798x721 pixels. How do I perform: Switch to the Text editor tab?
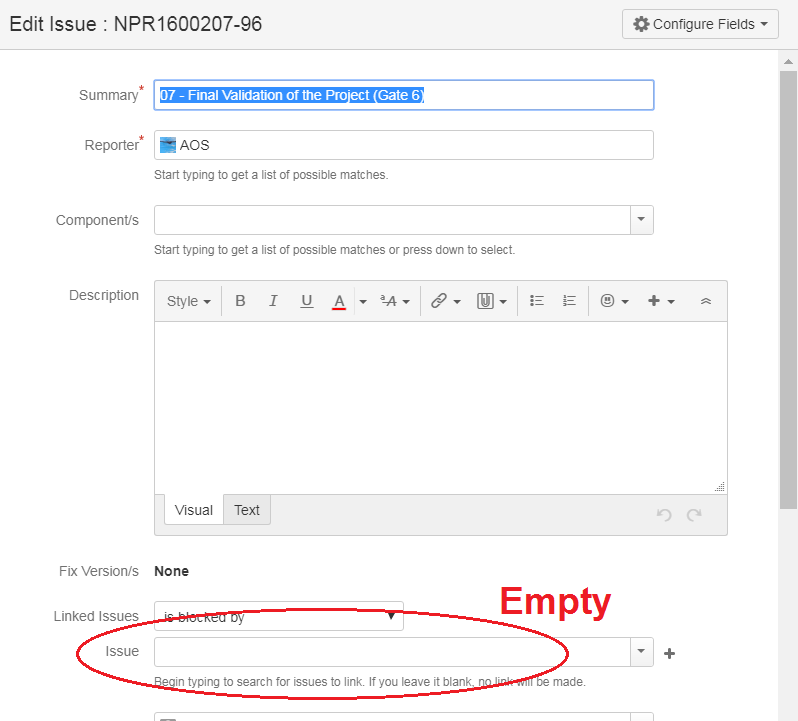247,510
